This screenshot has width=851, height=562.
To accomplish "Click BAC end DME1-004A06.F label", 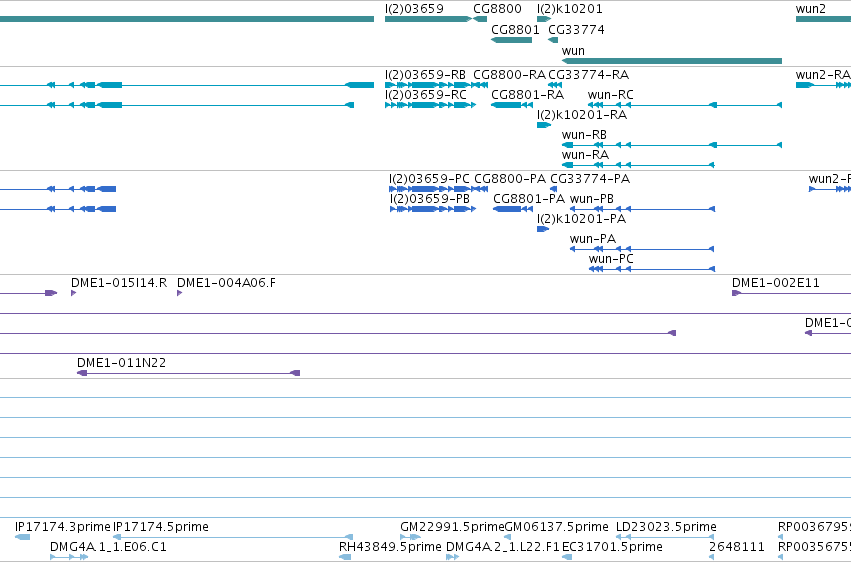I will point(226,283).
